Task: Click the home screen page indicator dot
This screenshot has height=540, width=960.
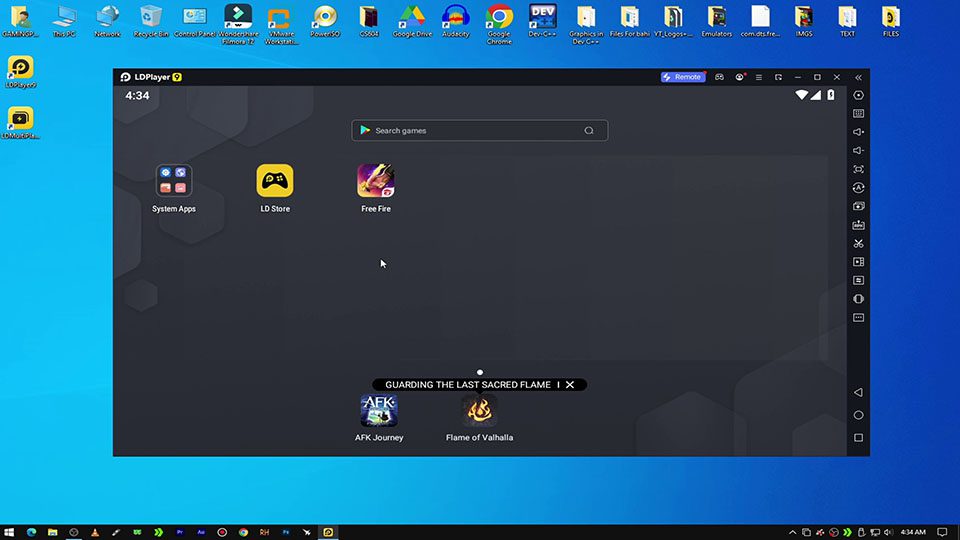Action: [x=480, y=372]
